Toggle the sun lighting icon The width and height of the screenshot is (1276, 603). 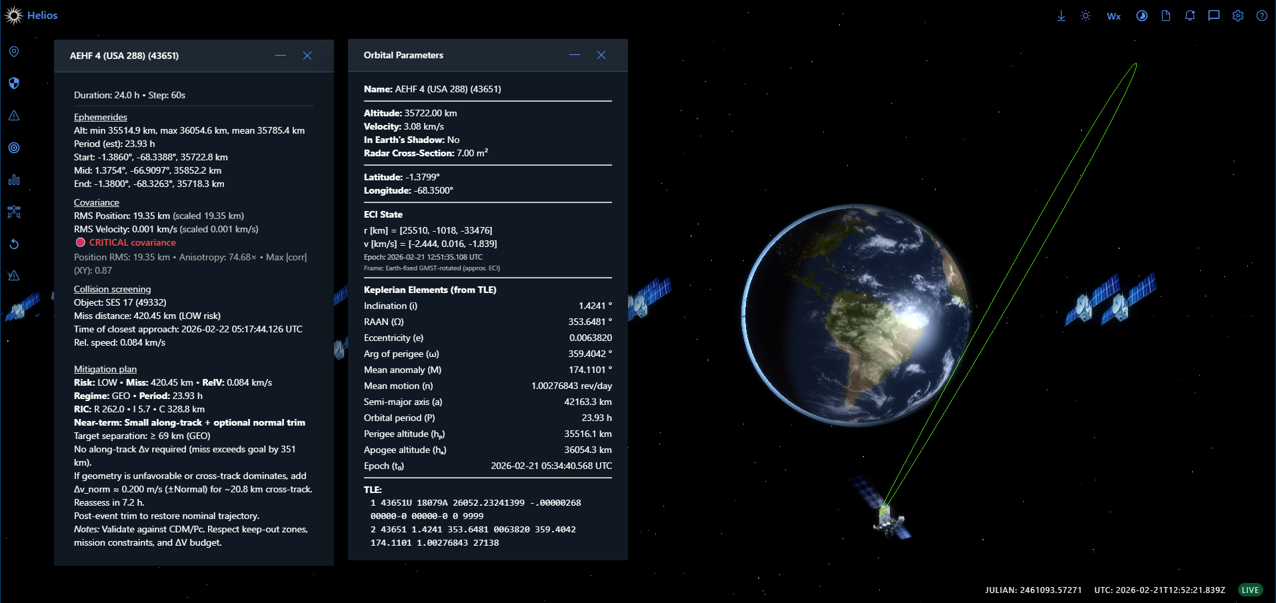pos(1086,16)
